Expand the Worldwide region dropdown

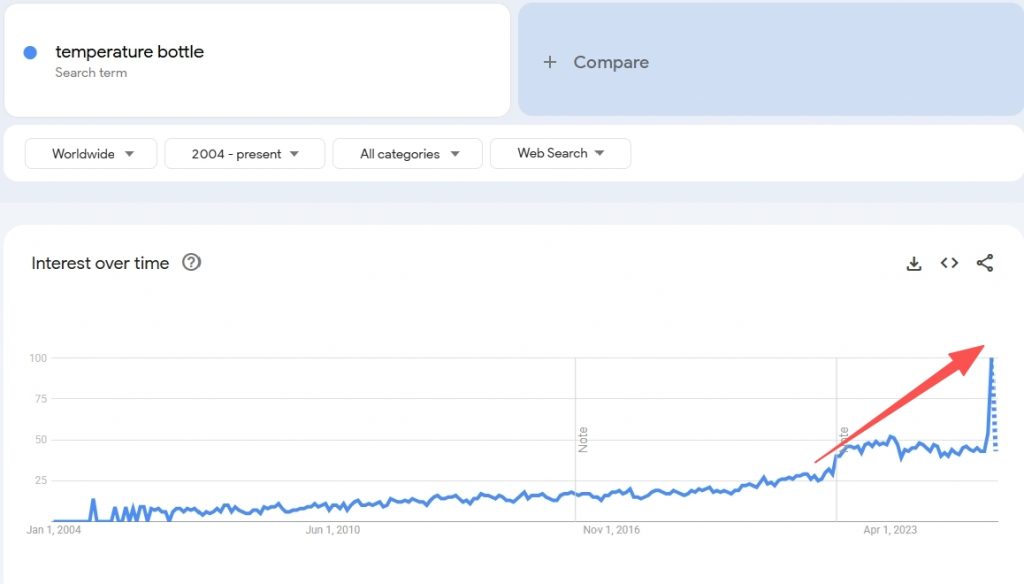pyautogui.click(x=91, y=154)
